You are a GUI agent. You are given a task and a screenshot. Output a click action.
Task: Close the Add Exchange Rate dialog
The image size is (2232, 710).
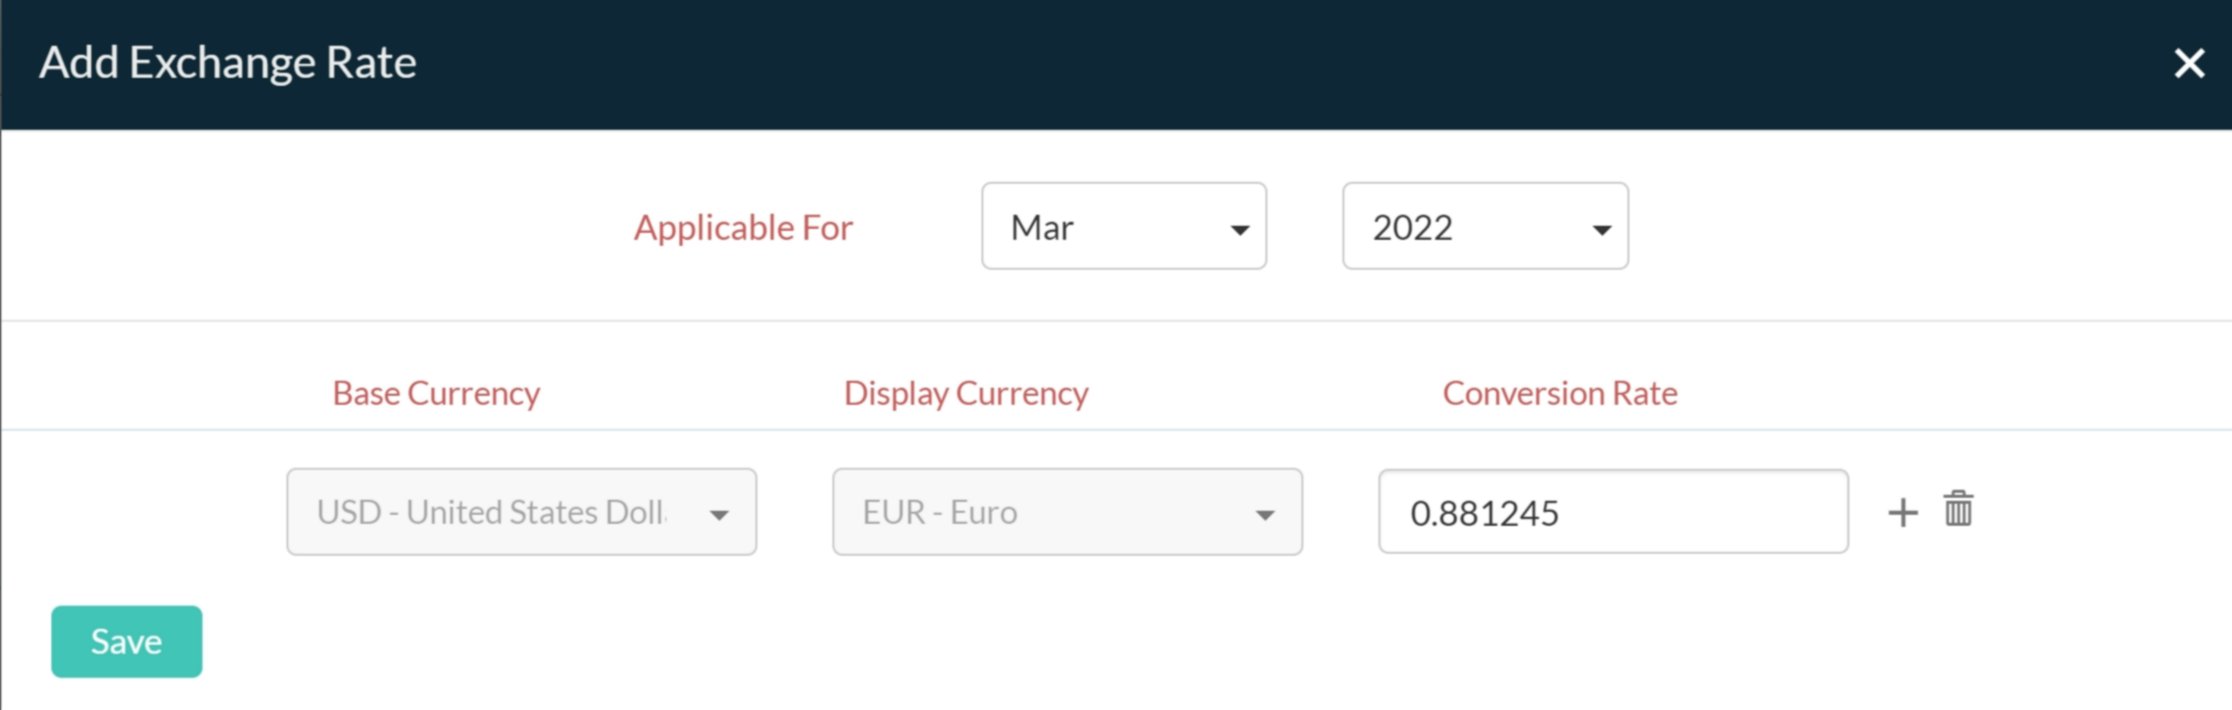coord(2189,64)
